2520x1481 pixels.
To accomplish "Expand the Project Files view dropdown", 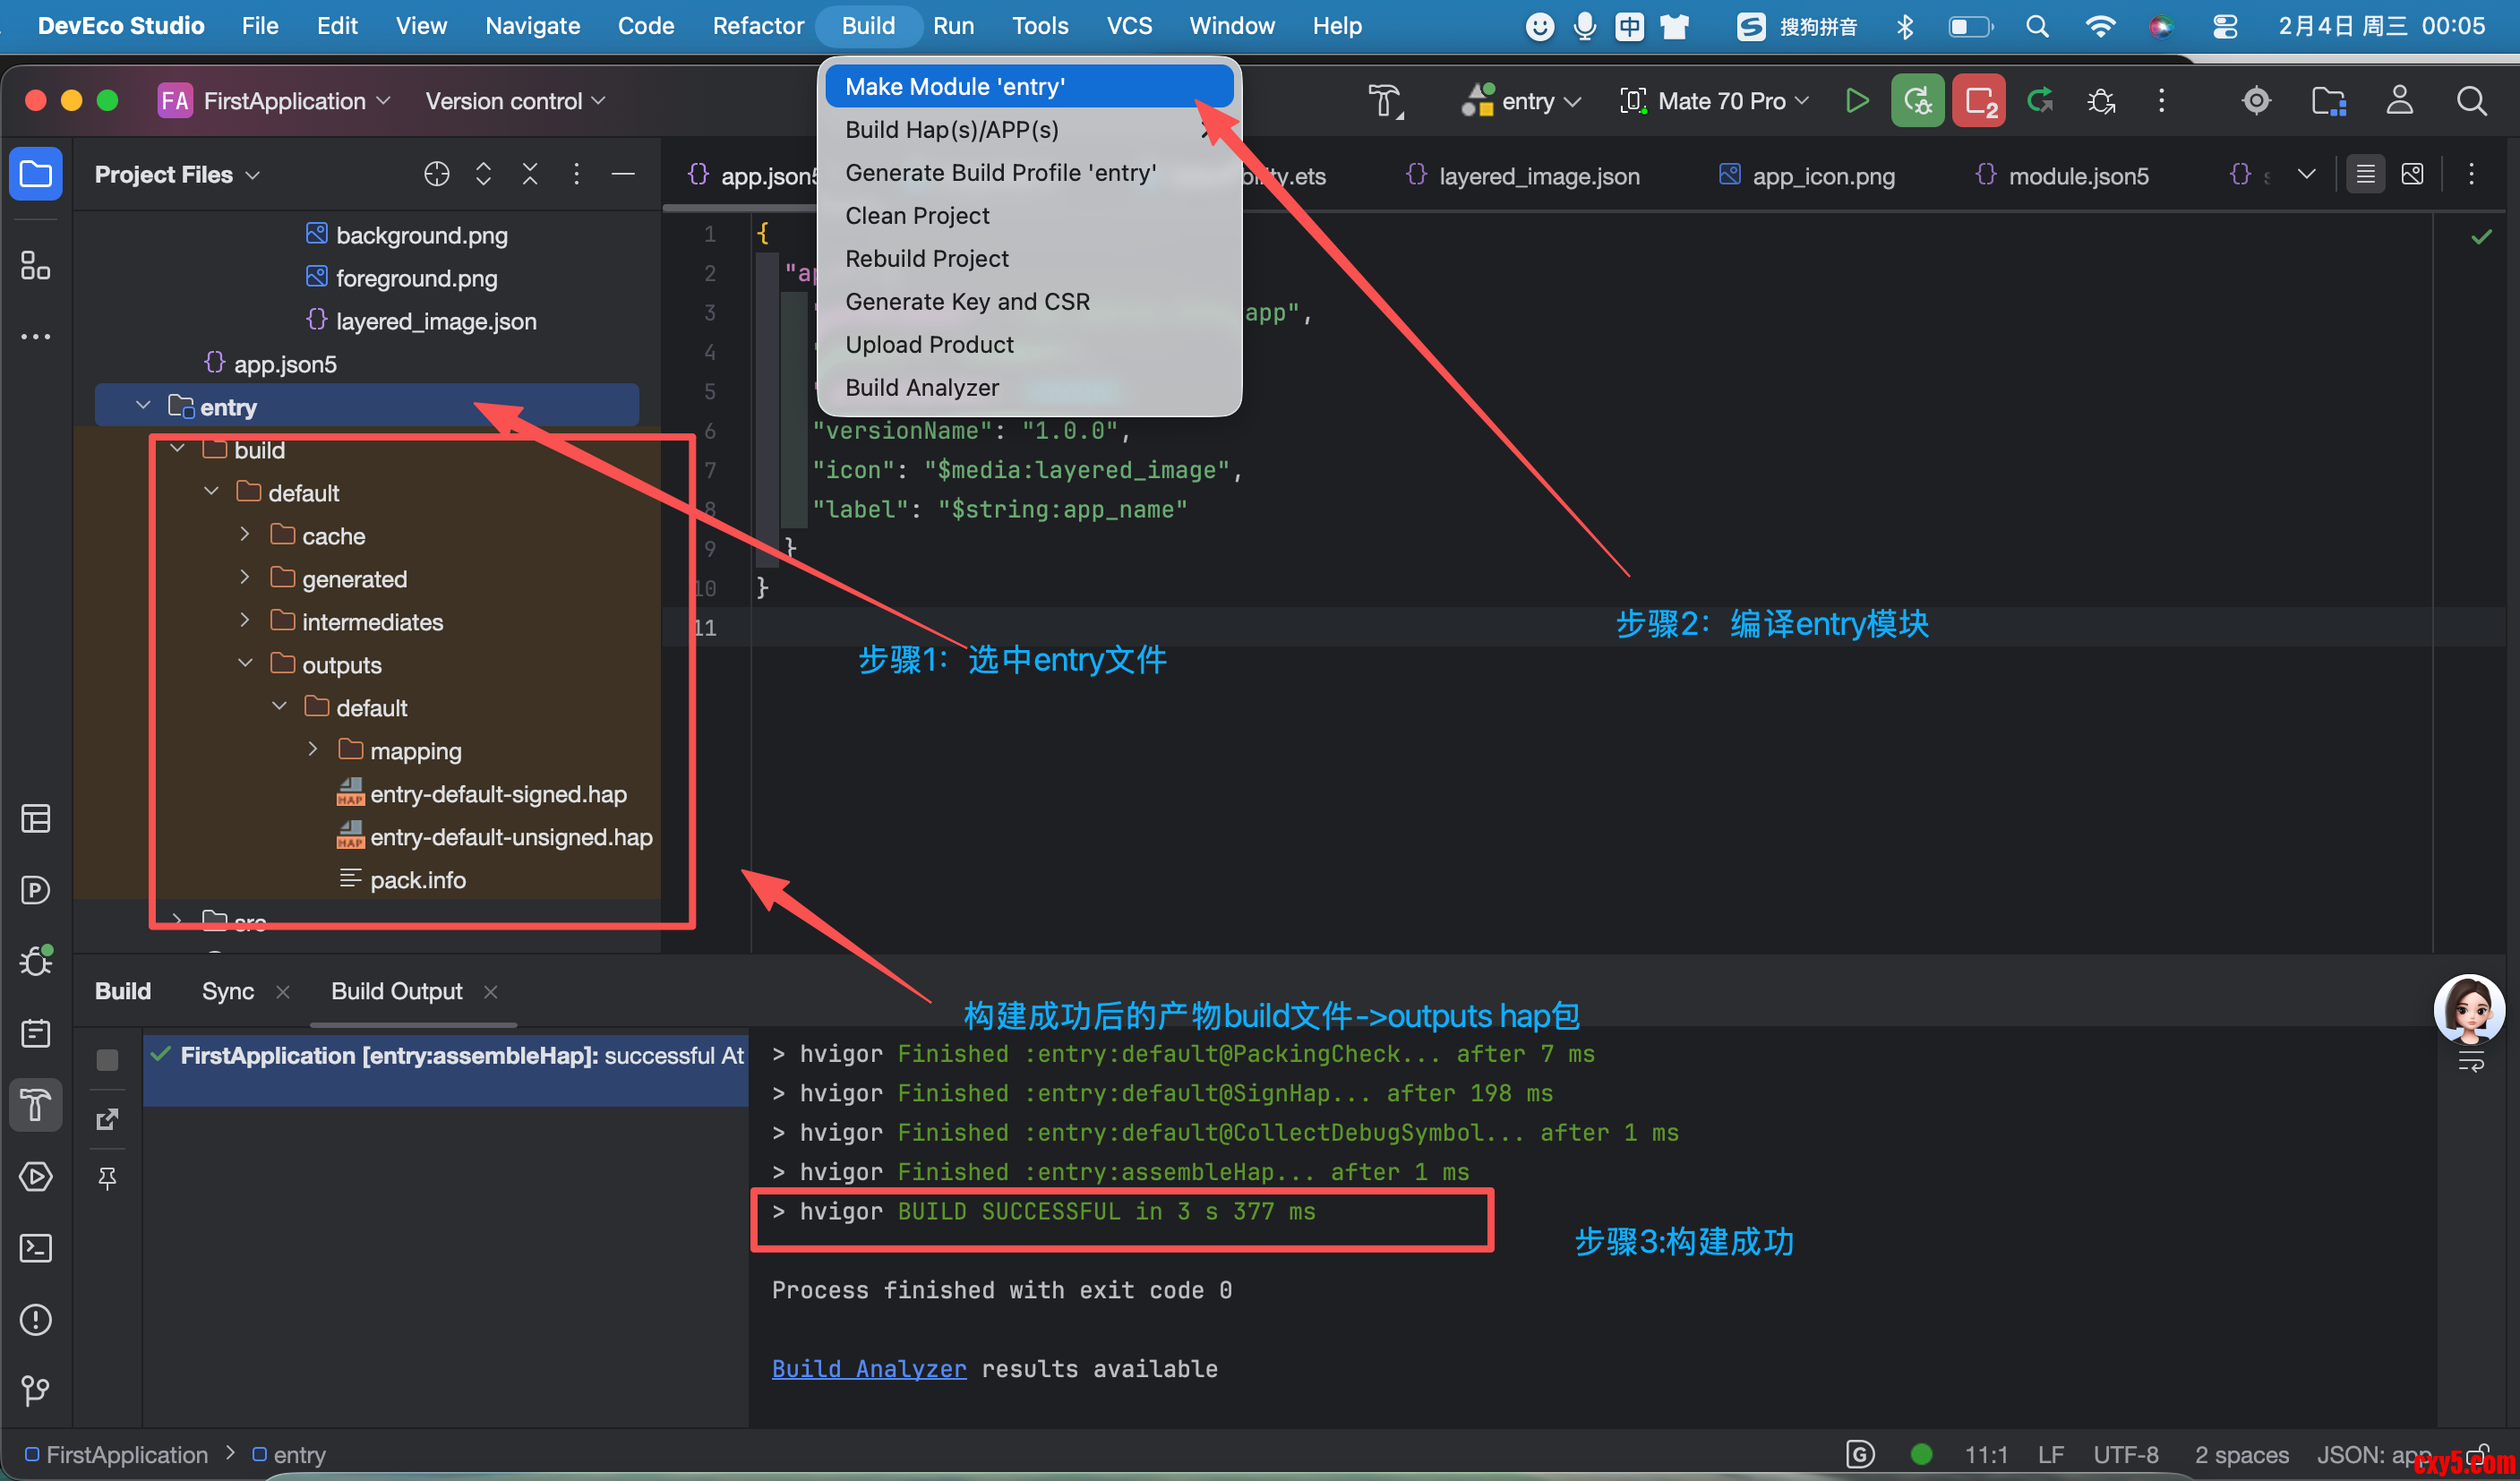I will (177, 175).
